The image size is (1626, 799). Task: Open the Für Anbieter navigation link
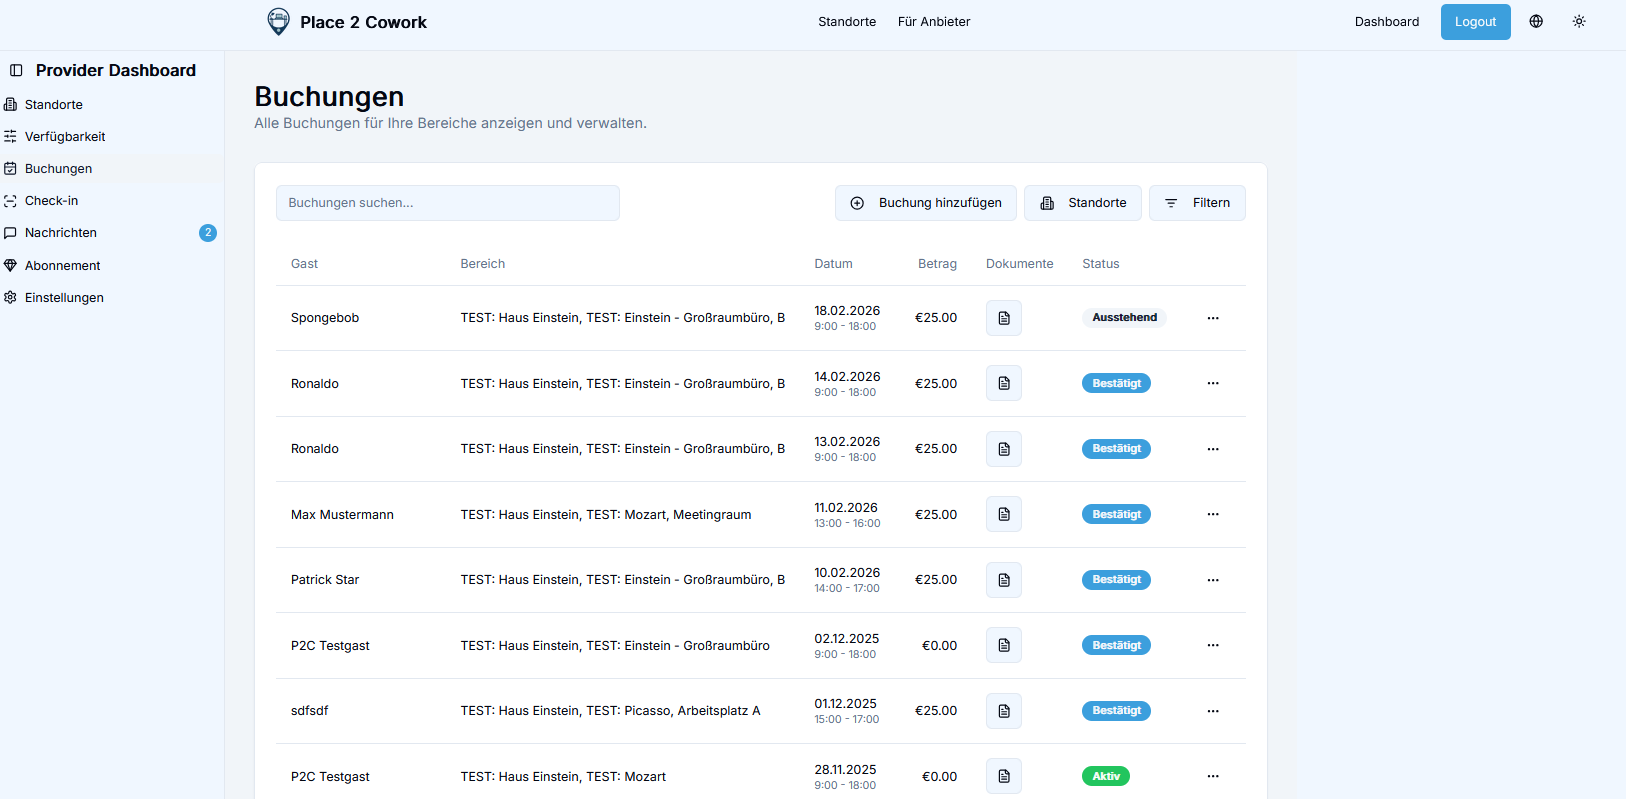point(933,22)
